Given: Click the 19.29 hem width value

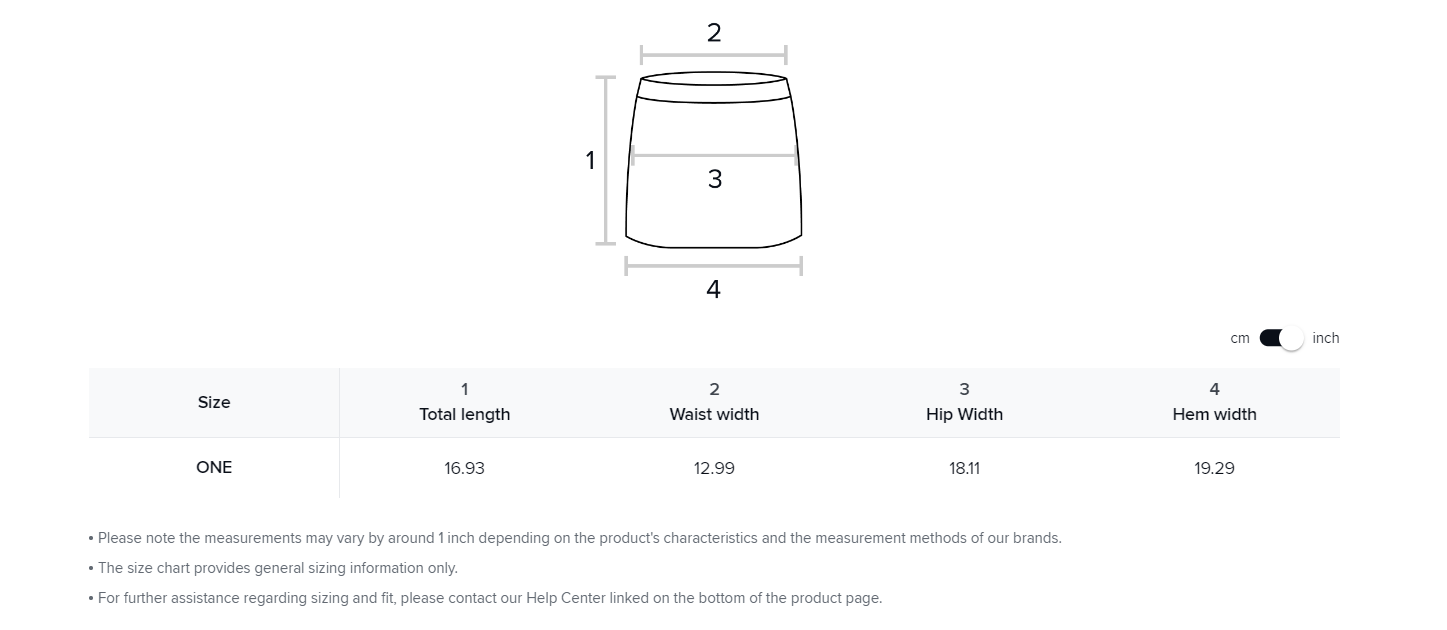Looking at the screenshot, I should (x=1214, y=468).
